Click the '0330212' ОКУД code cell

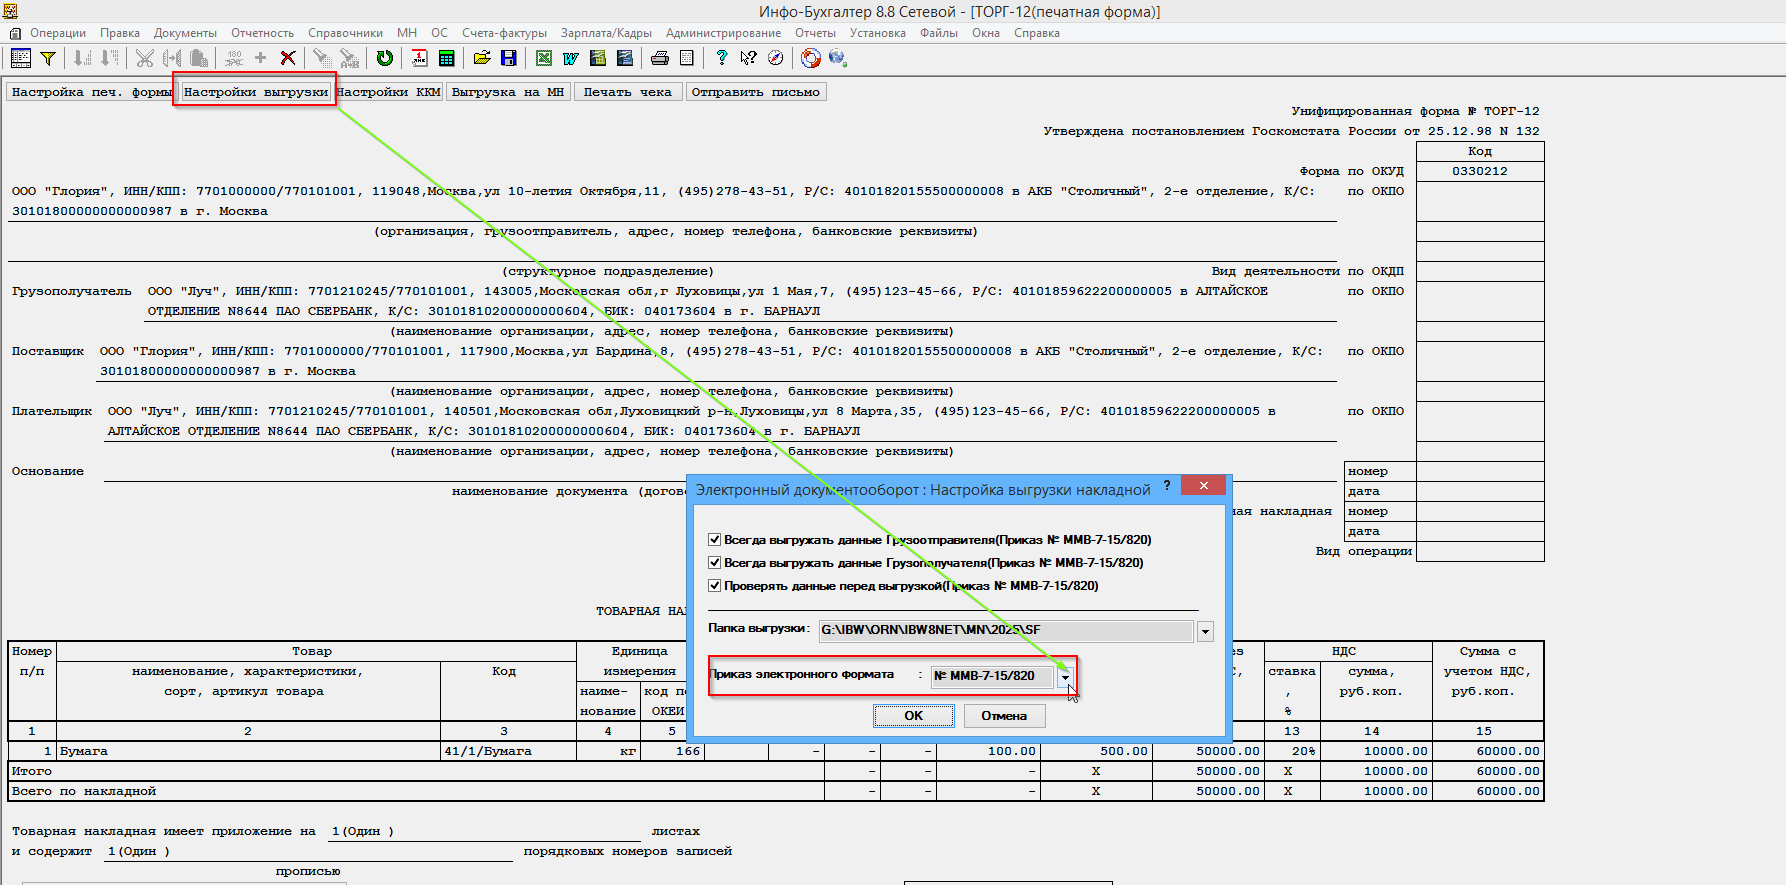click(1480, 171)
